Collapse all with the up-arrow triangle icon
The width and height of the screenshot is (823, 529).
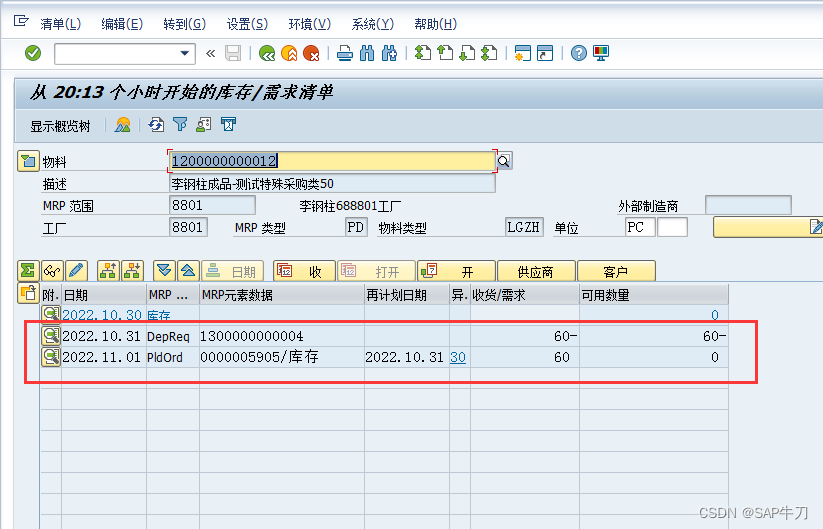click(188, 271)
